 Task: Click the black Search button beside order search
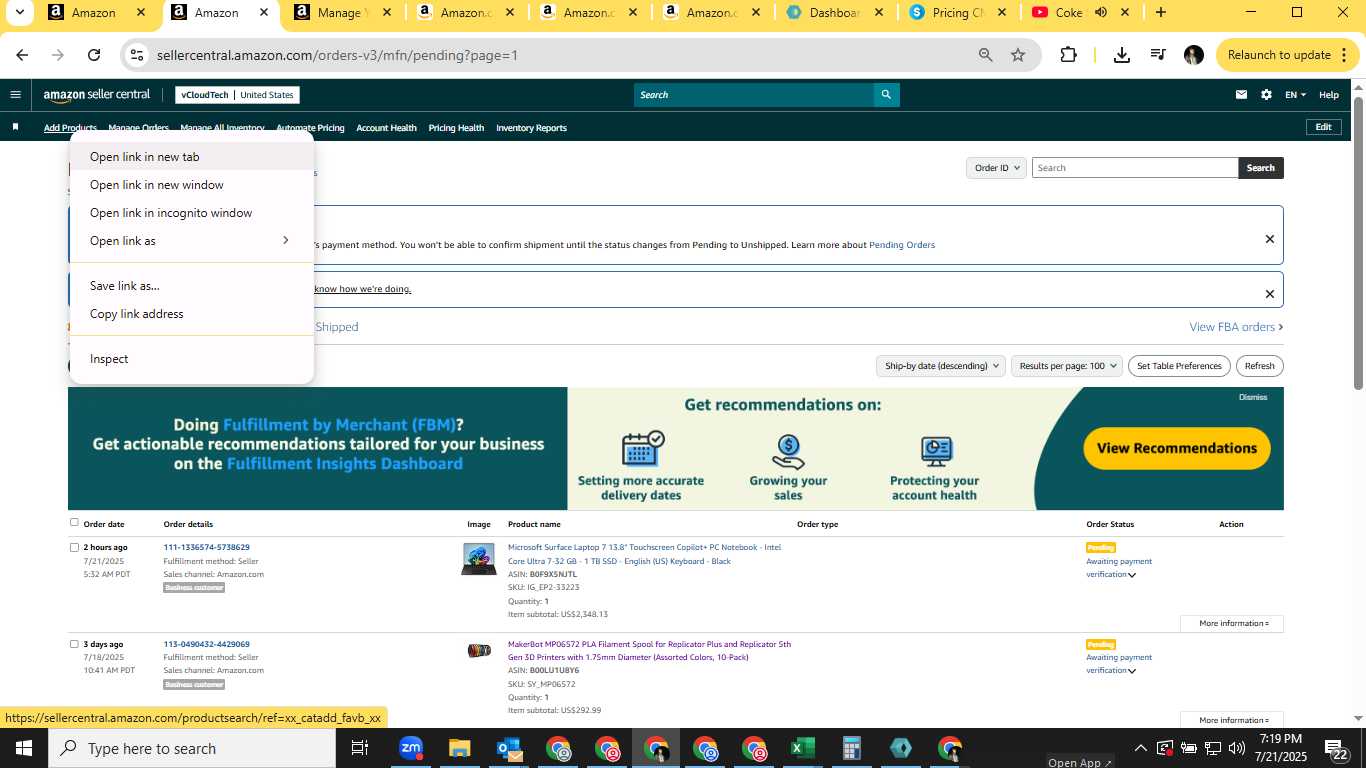click(1260, 168)
